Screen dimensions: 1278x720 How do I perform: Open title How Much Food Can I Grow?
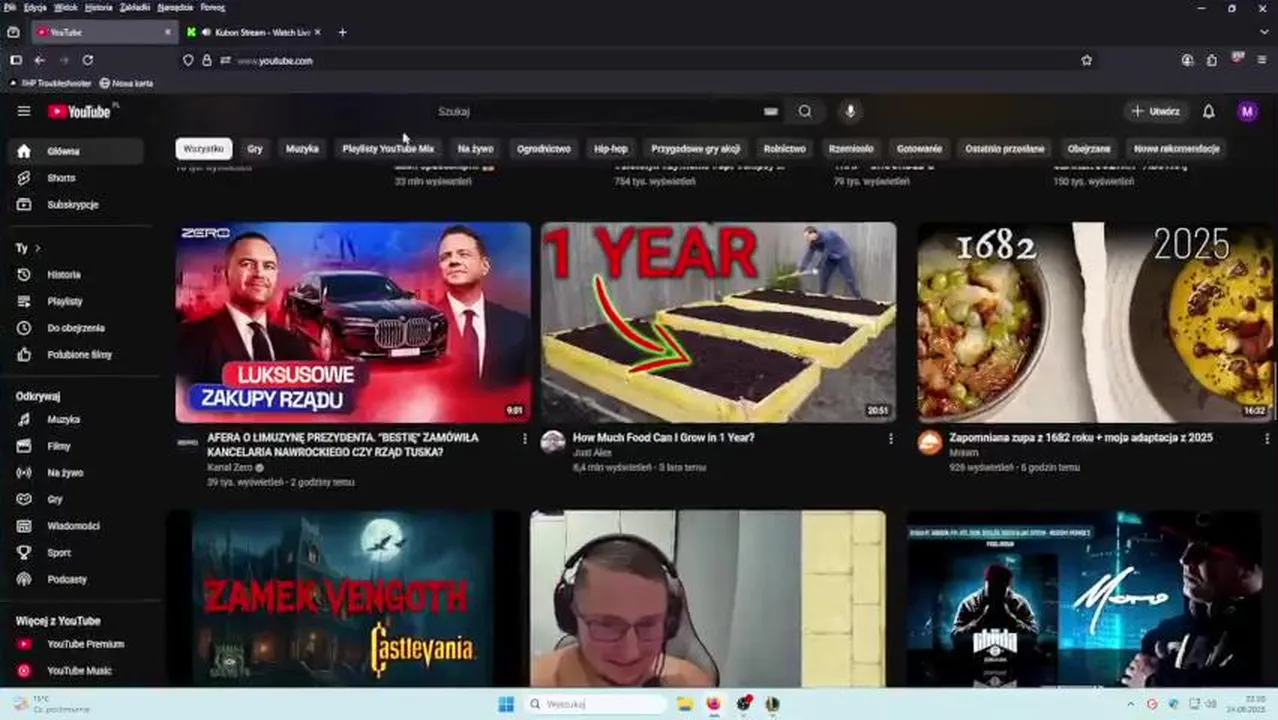[663, 437]
